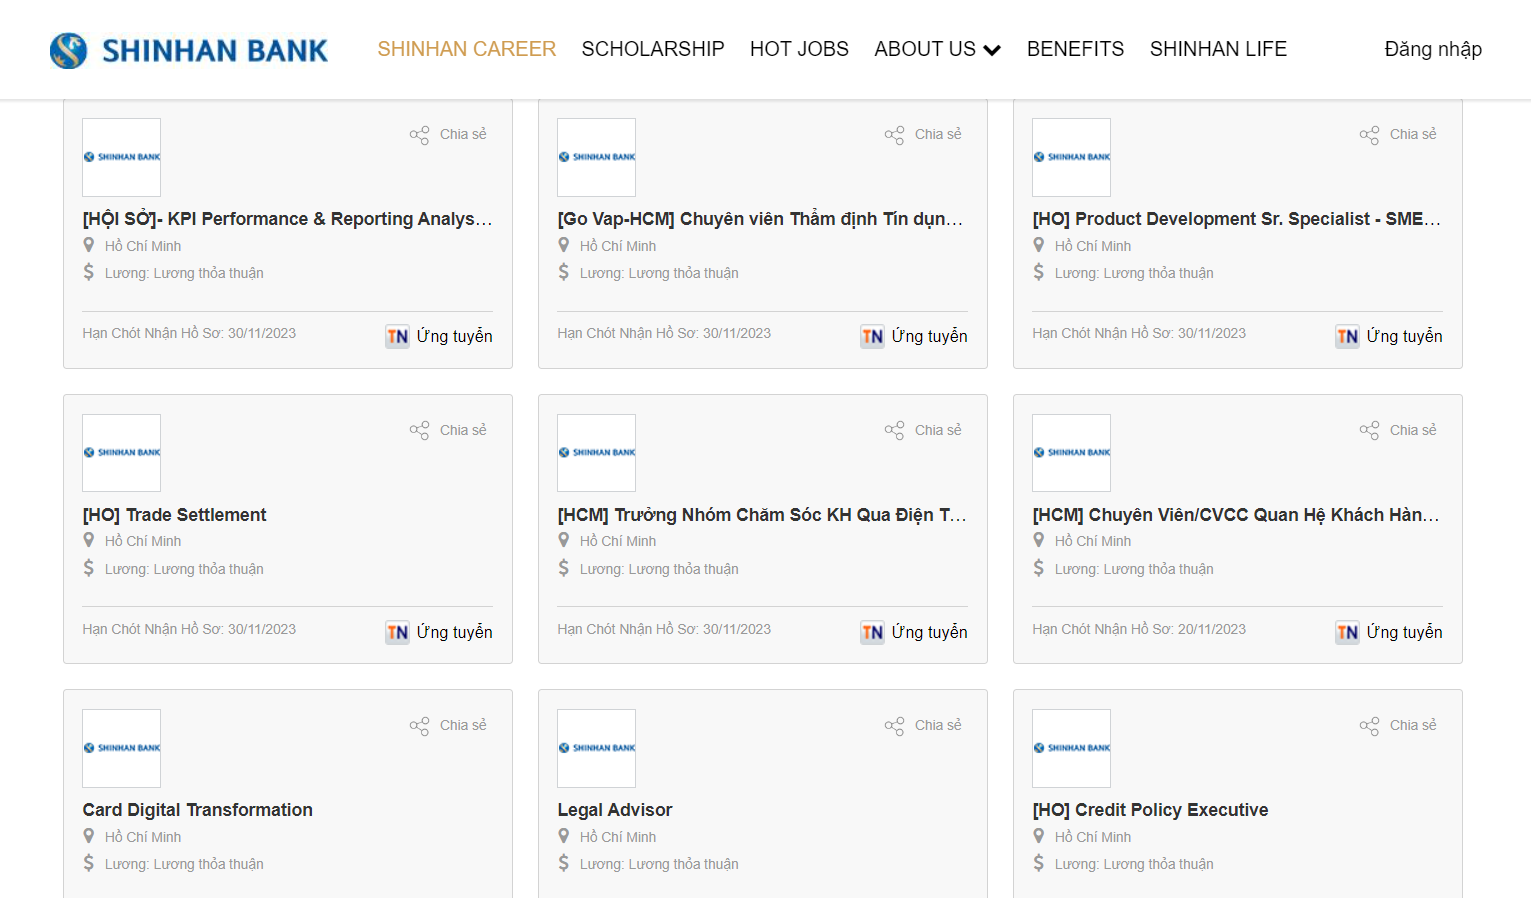This screenshot has height=898, width=1531.
Task: Click the location pin on Product Development card
Action: (x=1039, y=245)
